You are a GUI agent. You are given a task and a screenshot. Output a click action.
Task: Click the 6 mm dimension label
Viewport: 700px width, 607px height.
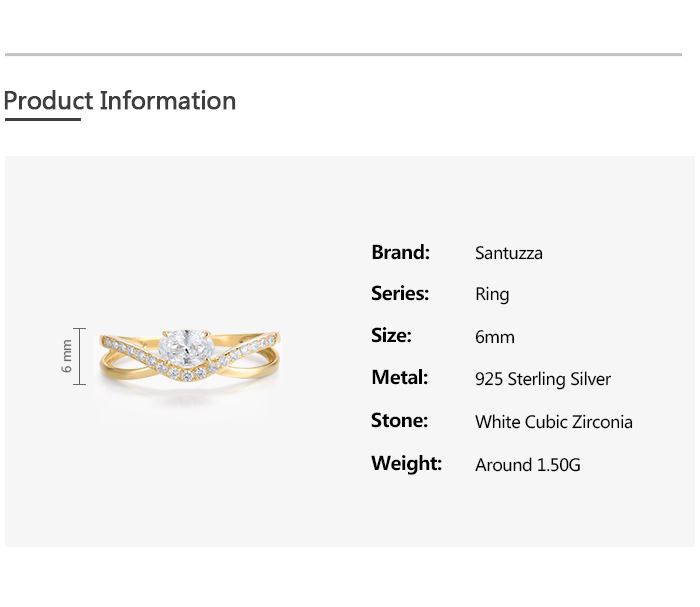click(x=67, y=356)
